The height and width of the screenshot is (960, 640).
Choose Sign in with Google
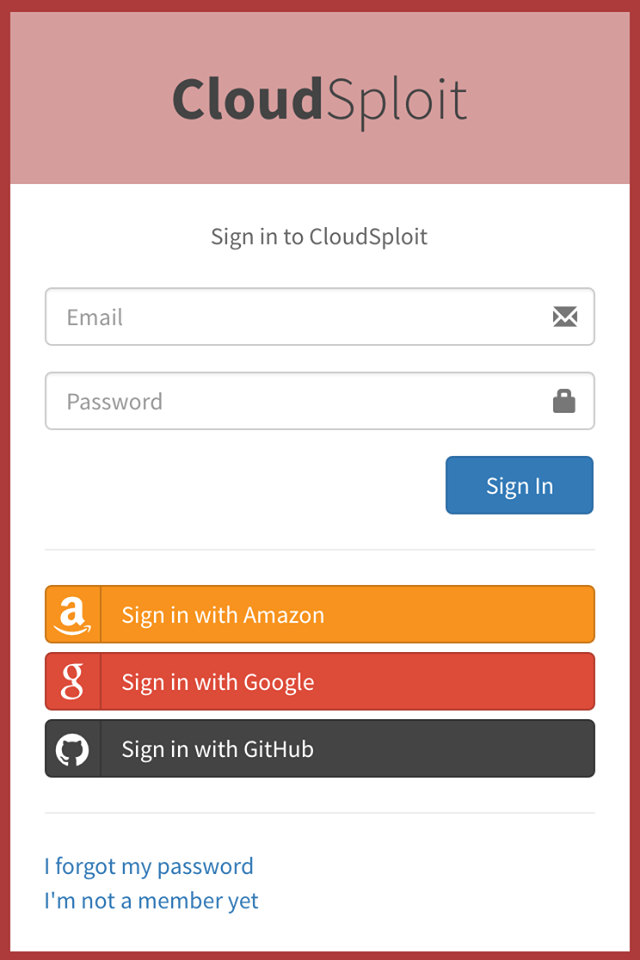345,682
